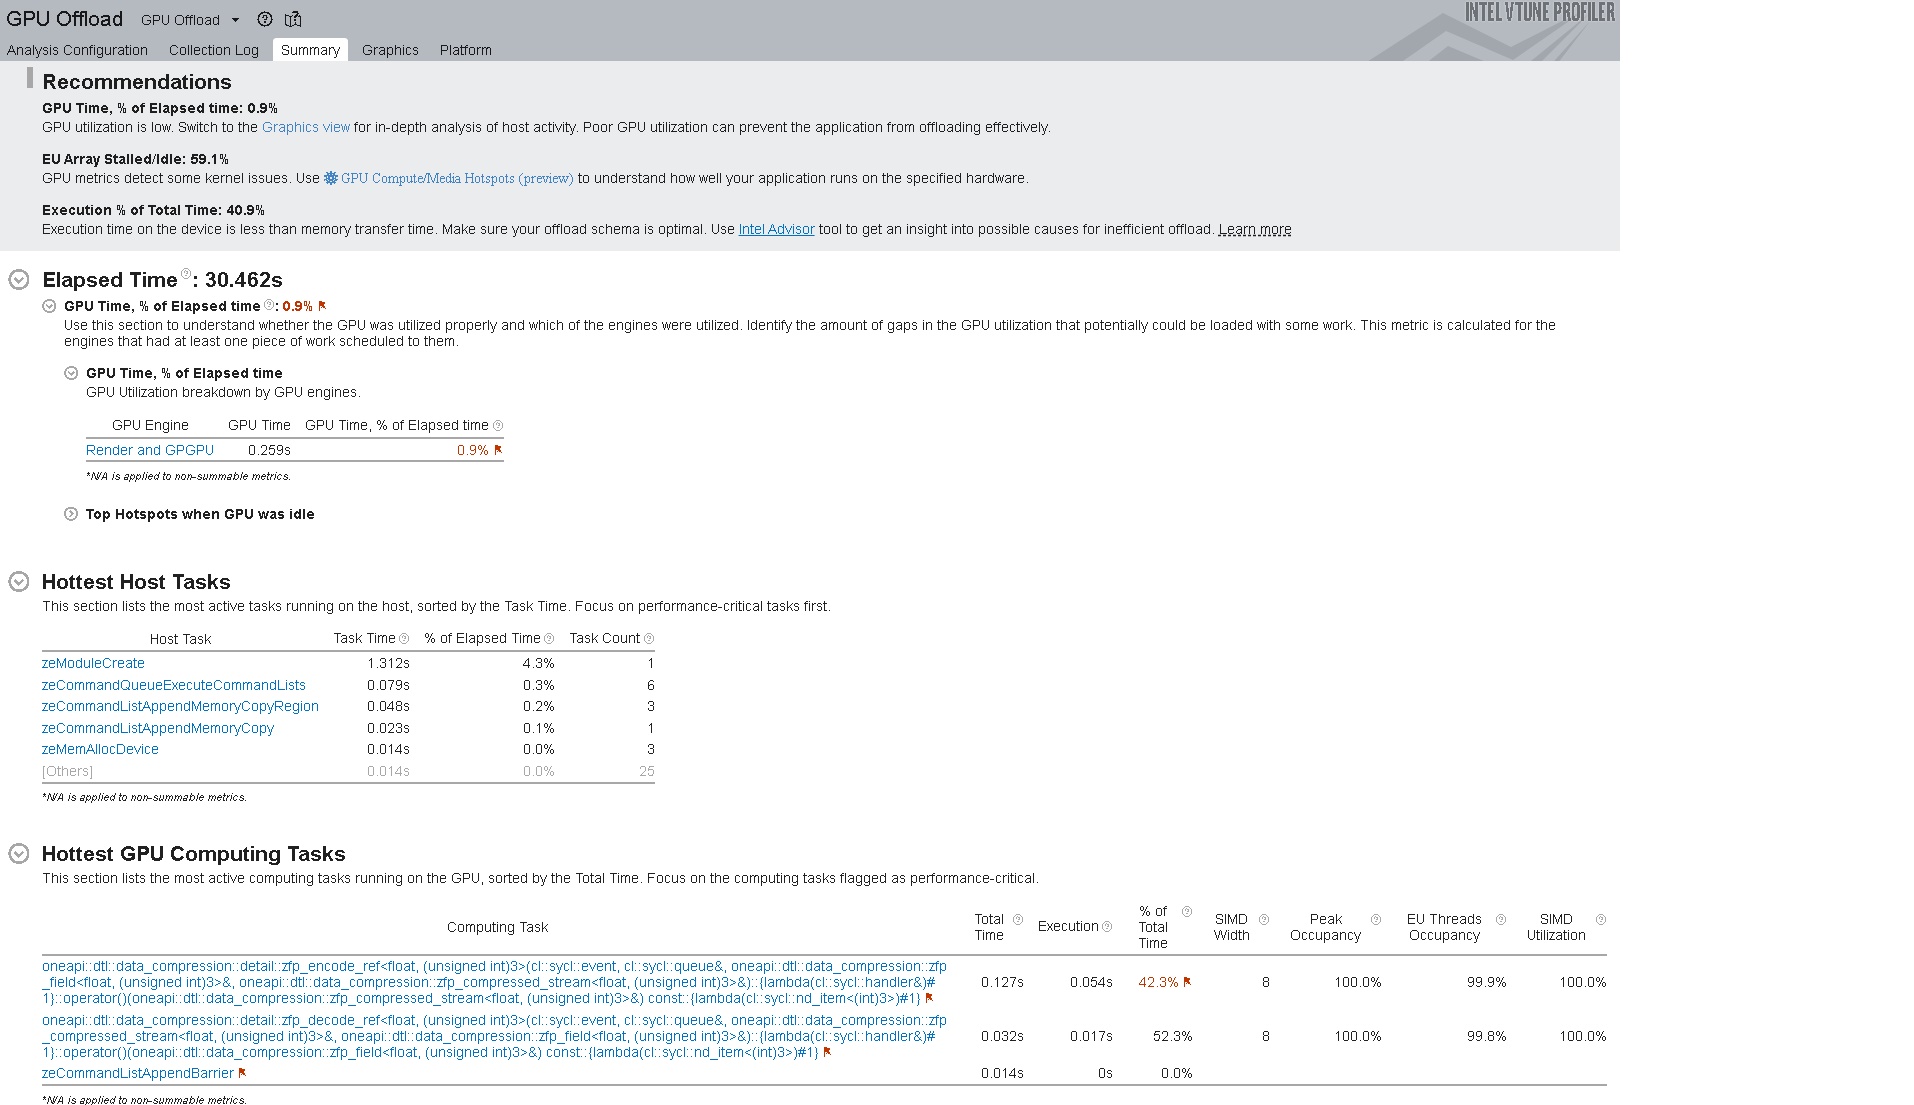Click the SIMD Width column help icon

click(x=1264, y=920)
